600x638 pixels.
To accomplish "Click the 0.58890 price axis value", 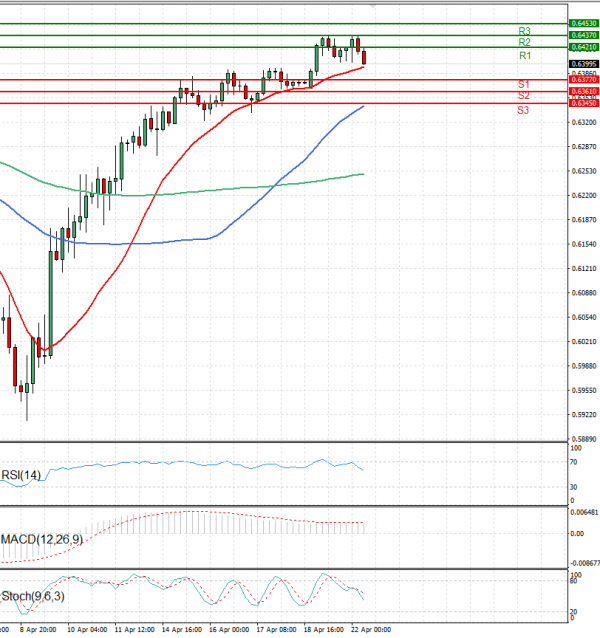I will tap(584, 439).
